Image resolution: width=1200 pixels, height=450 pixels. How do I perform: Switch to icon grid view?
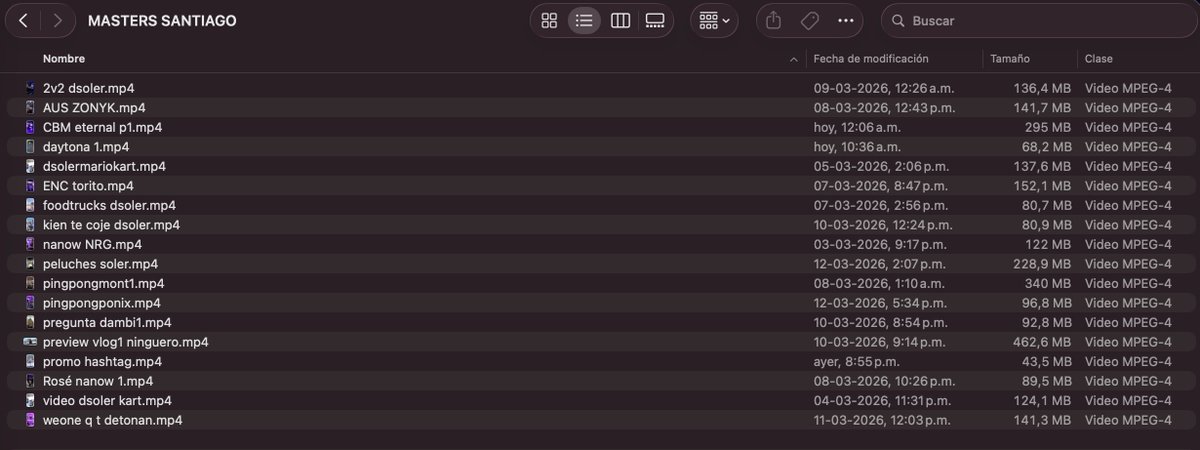point(549,20)
